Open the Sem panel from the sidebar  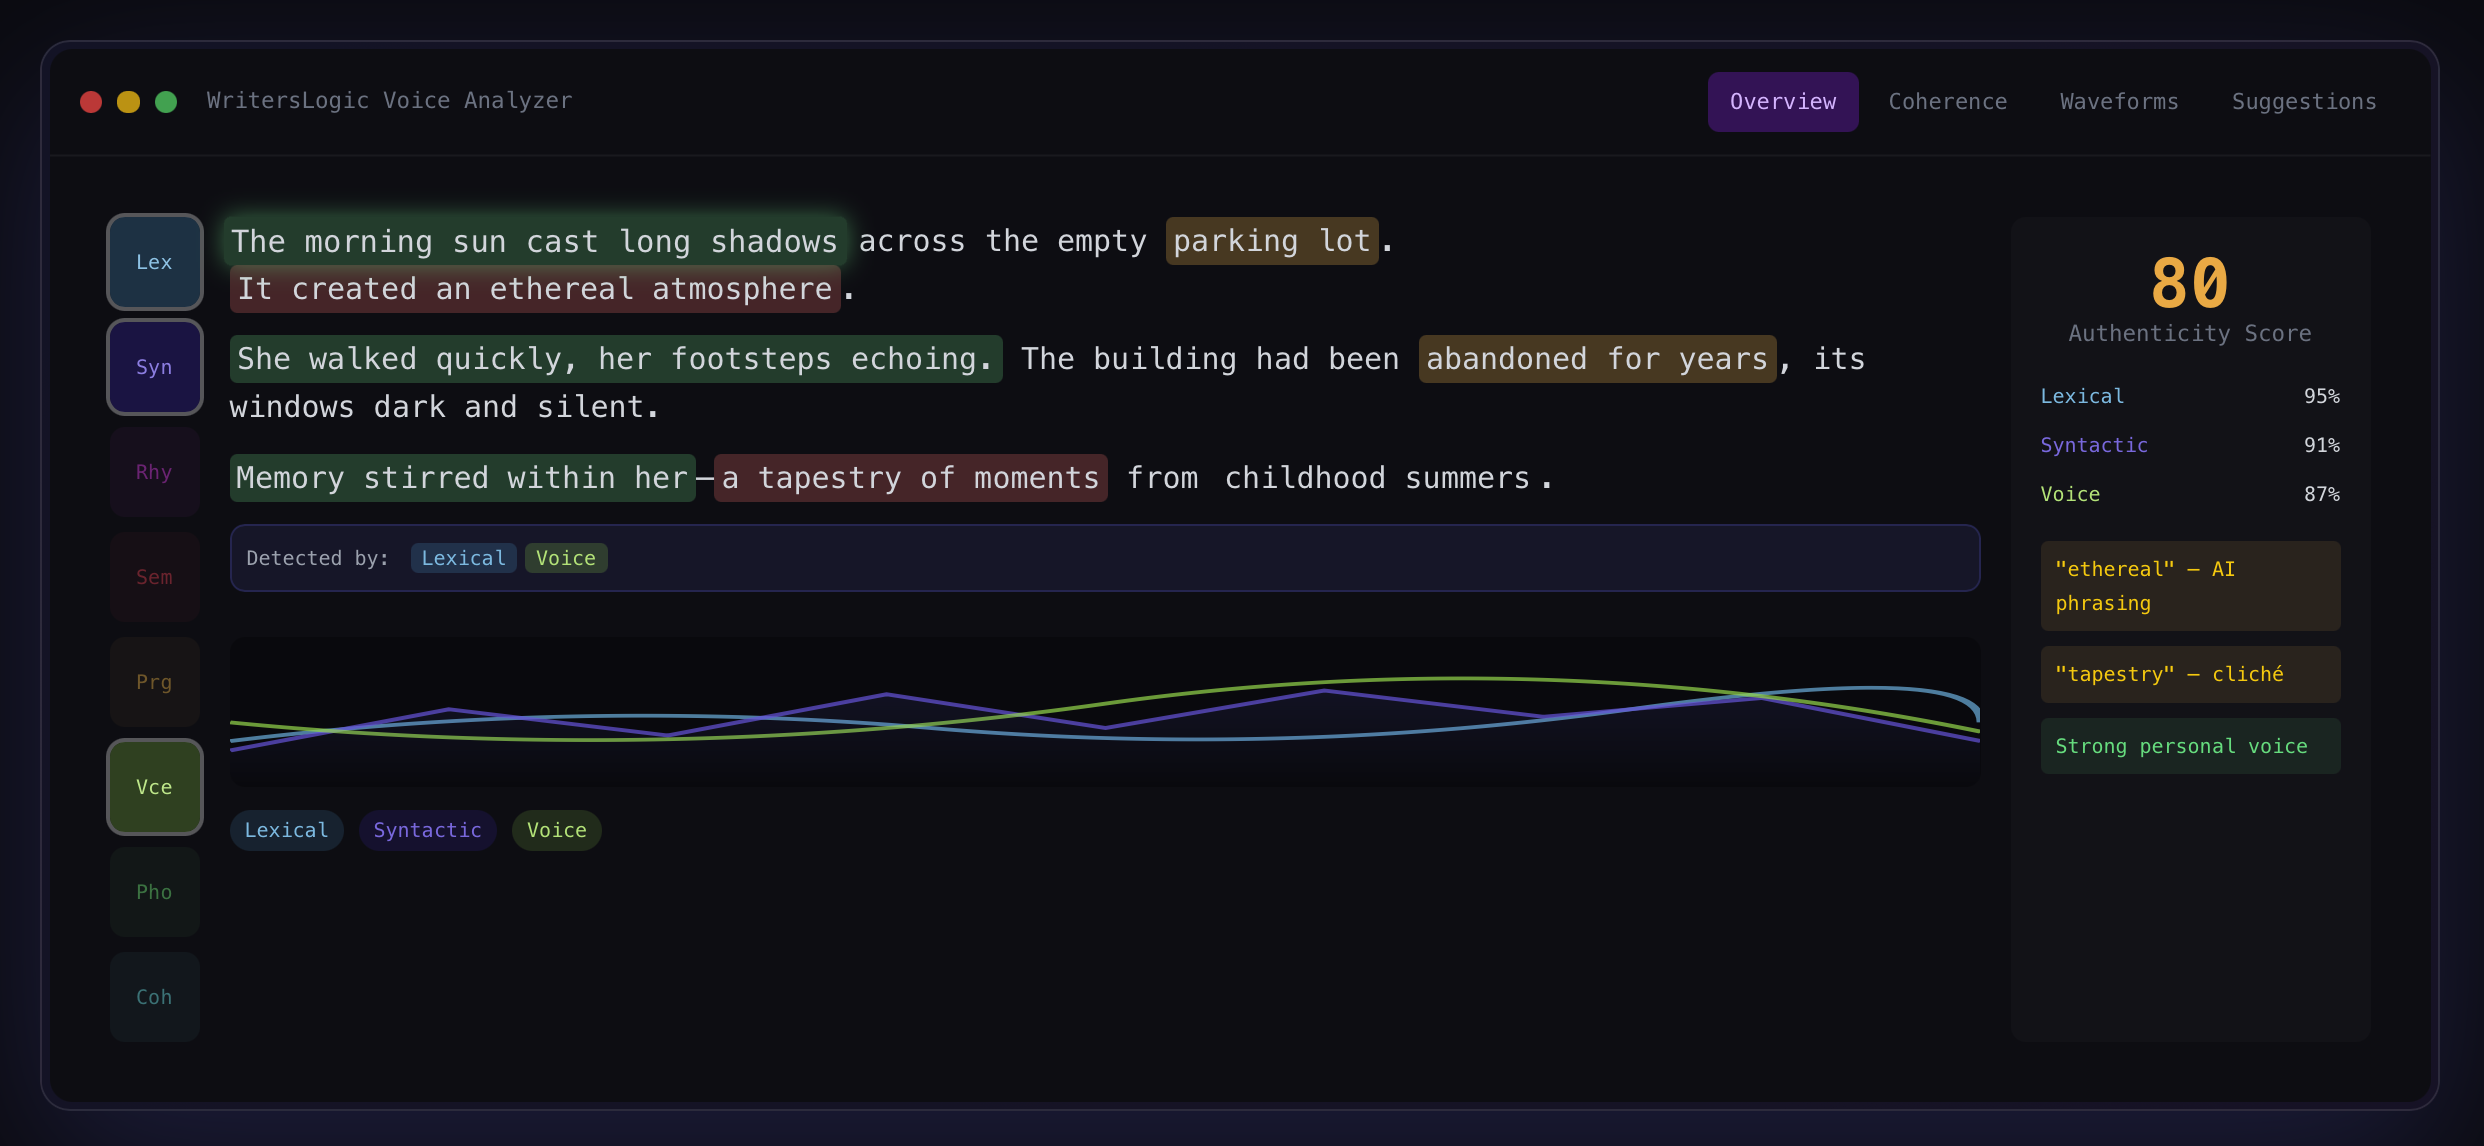(x=154, y=576)
